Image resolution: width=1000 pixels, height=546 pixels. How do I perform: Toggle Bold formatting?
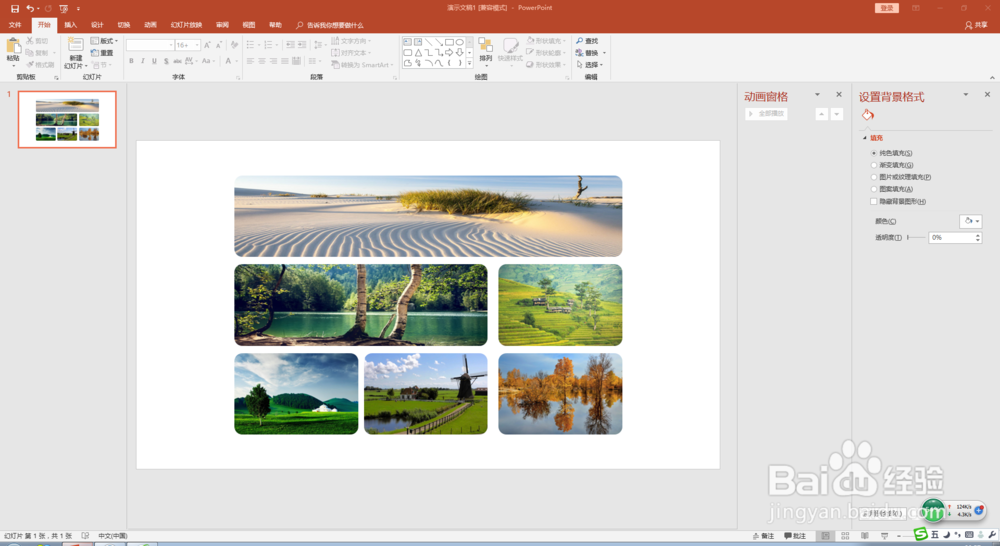pyautogui.click(x=131, y=61)
